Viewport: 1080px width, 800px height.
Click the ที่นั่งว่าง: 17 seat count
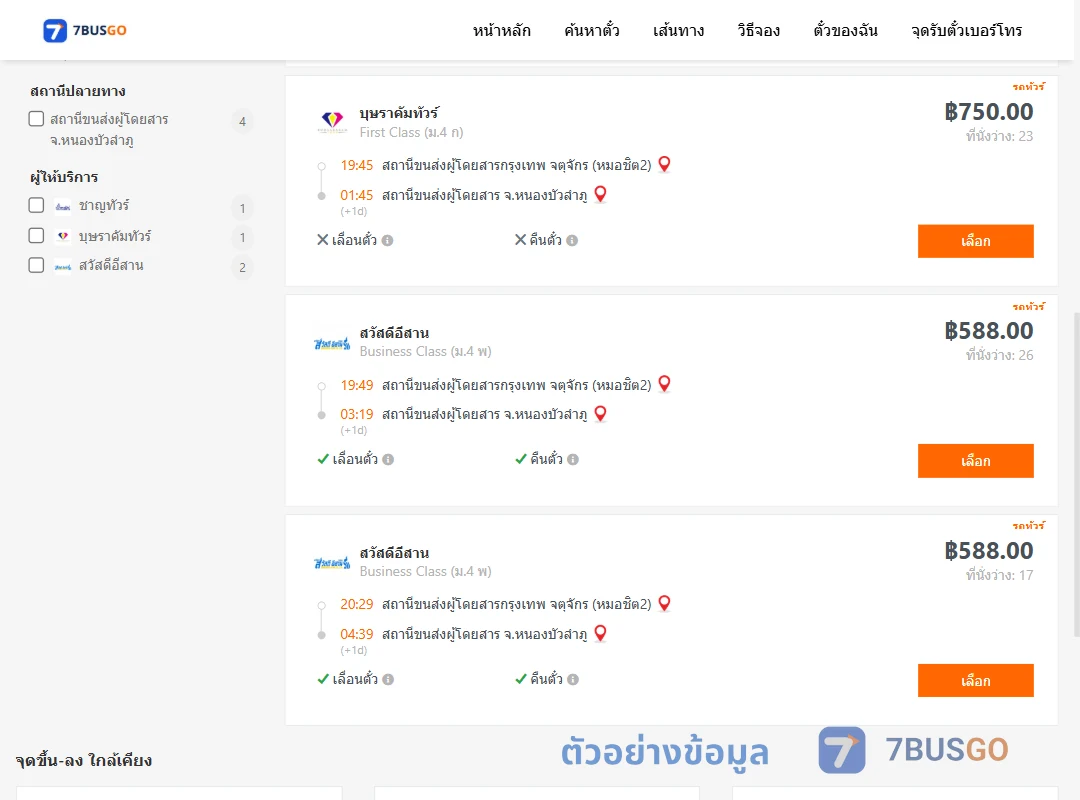[x=999, y=575]
